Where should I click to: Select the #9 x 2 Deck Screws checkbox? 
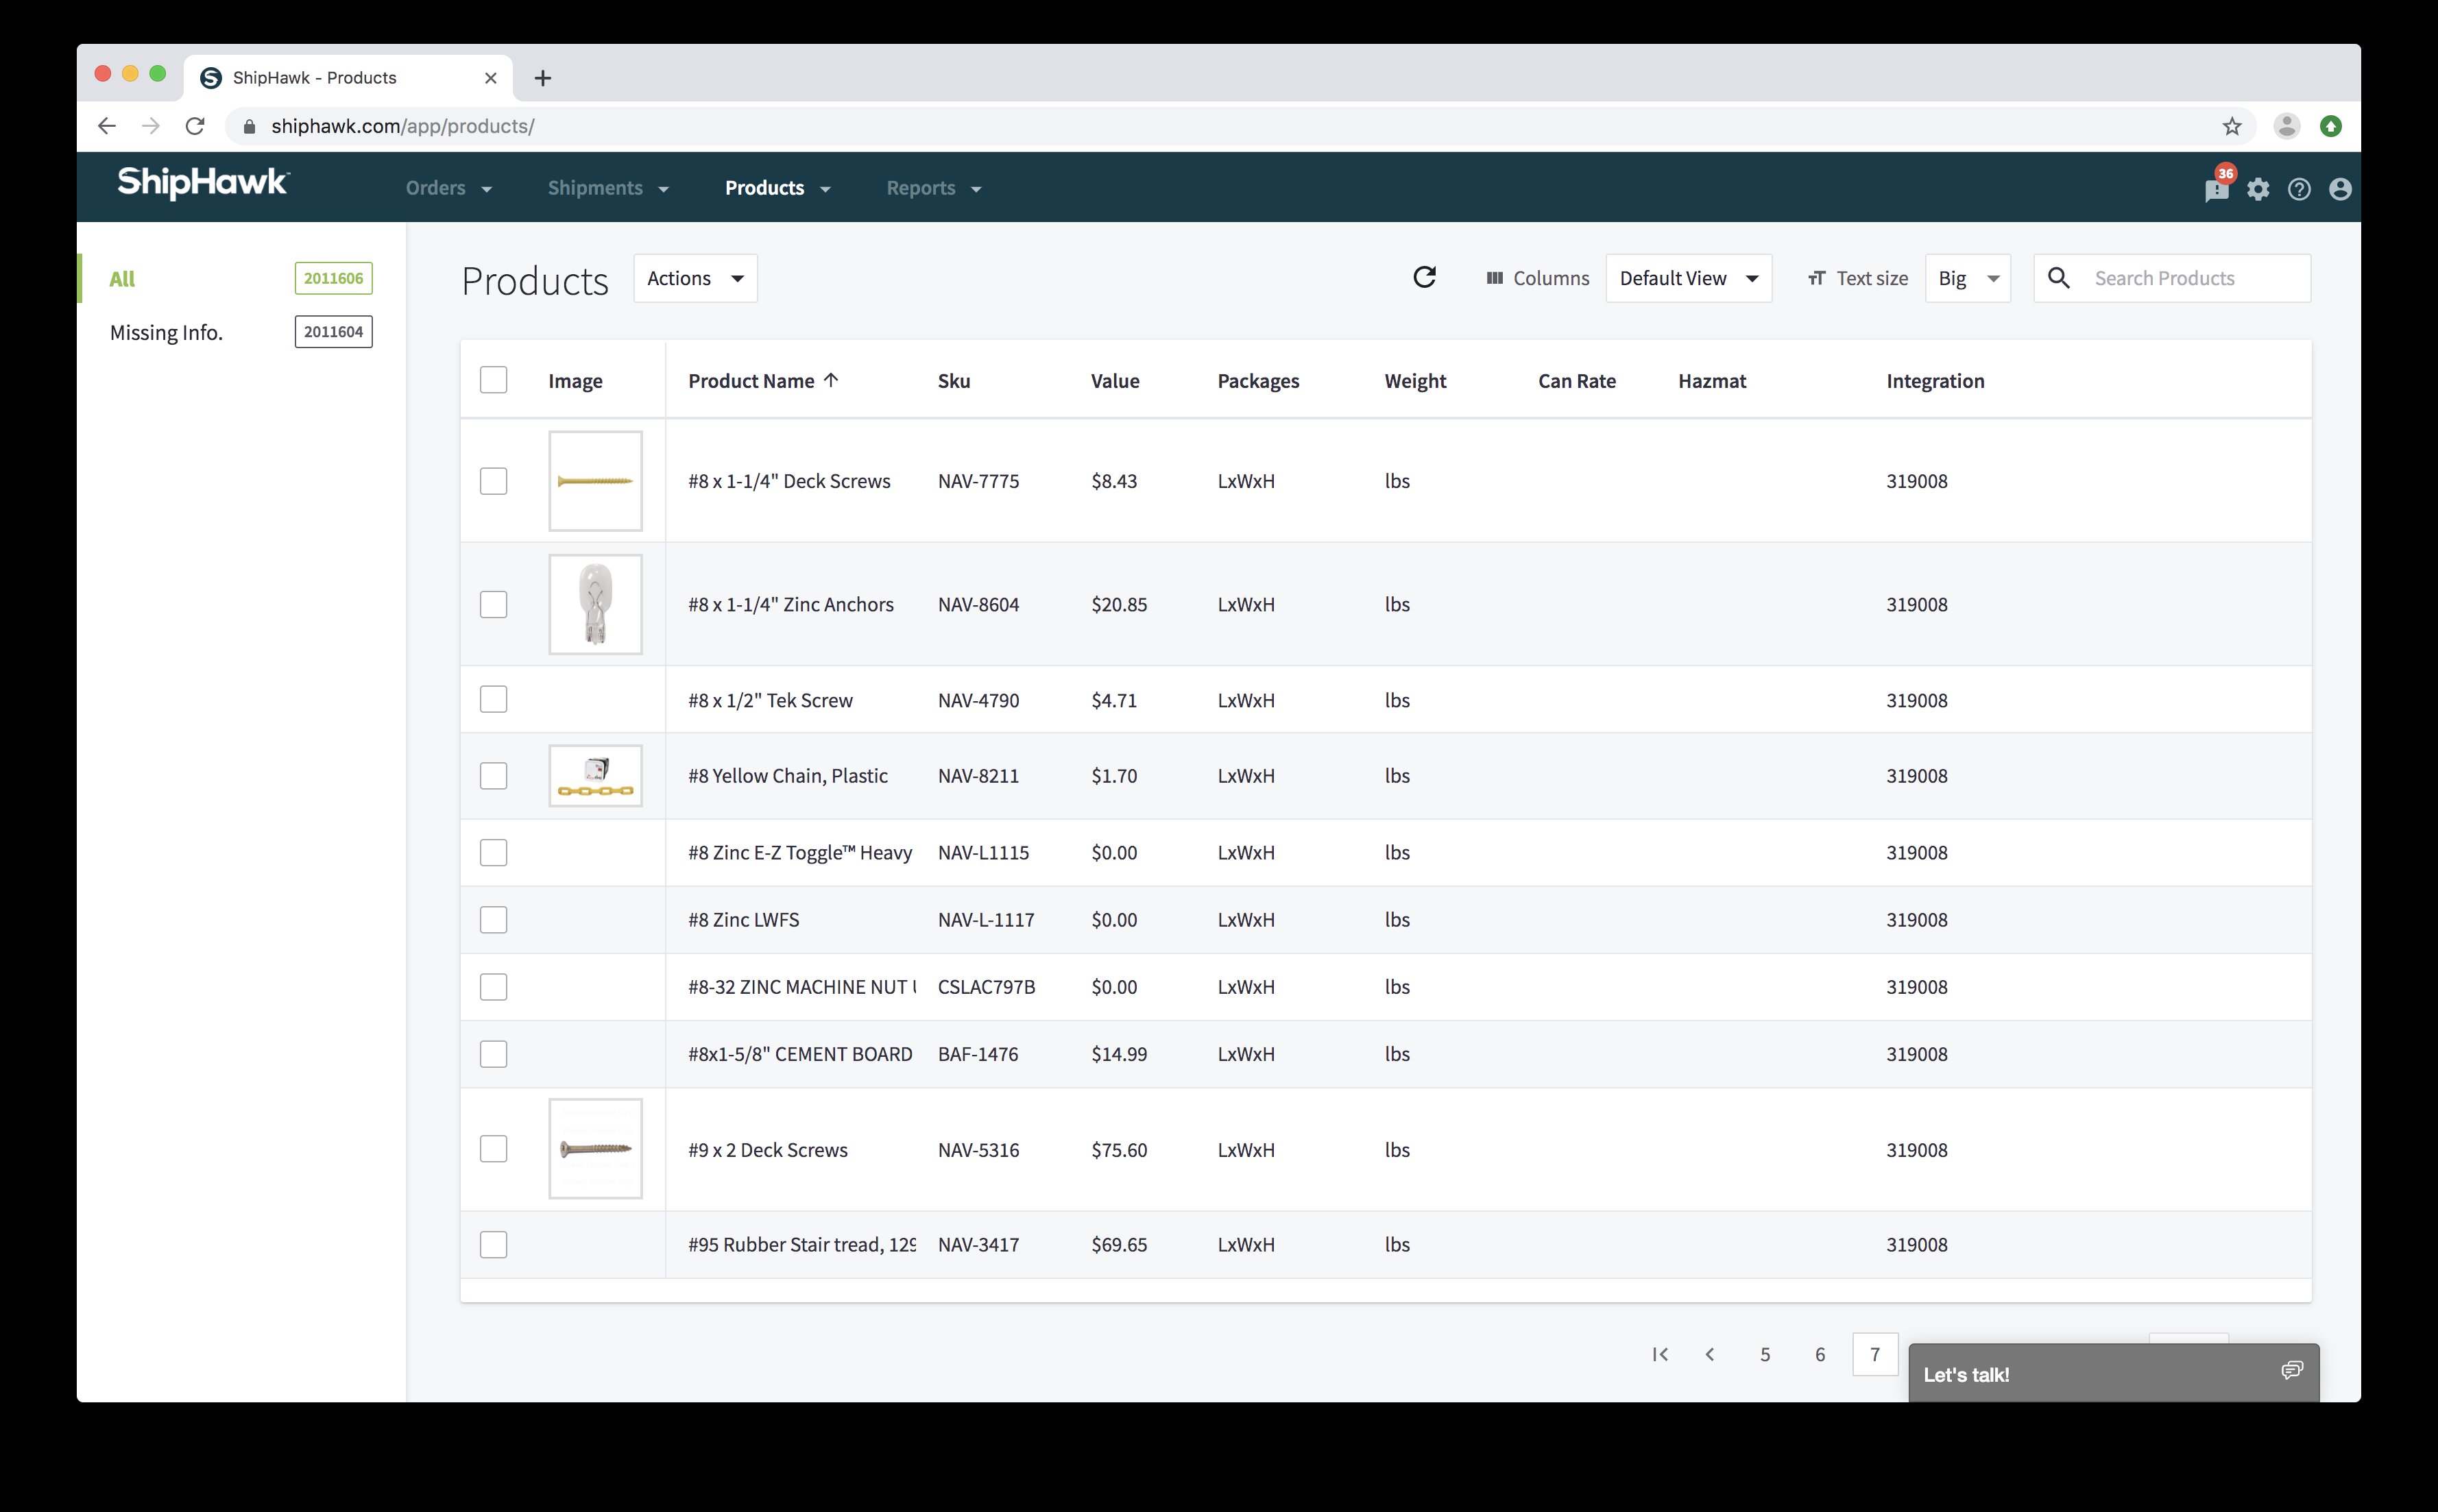493,1149
